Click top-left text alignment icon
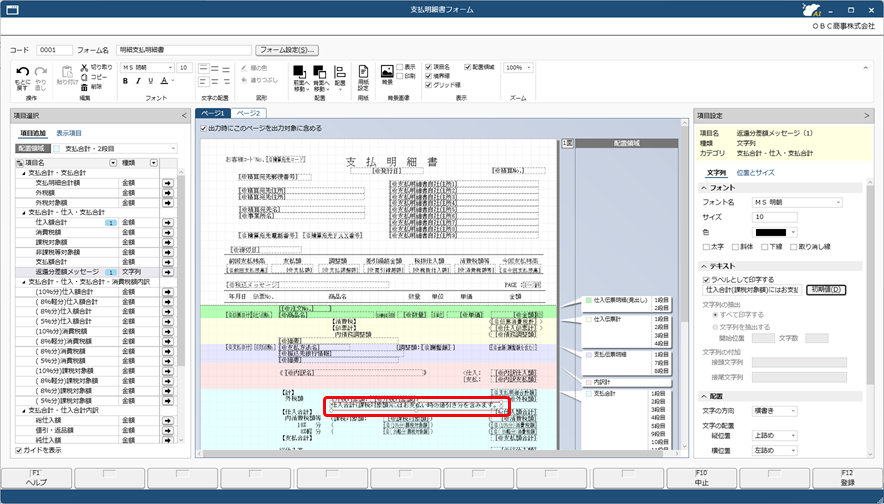This screenshot has width=884, height=504. [204, 69]
